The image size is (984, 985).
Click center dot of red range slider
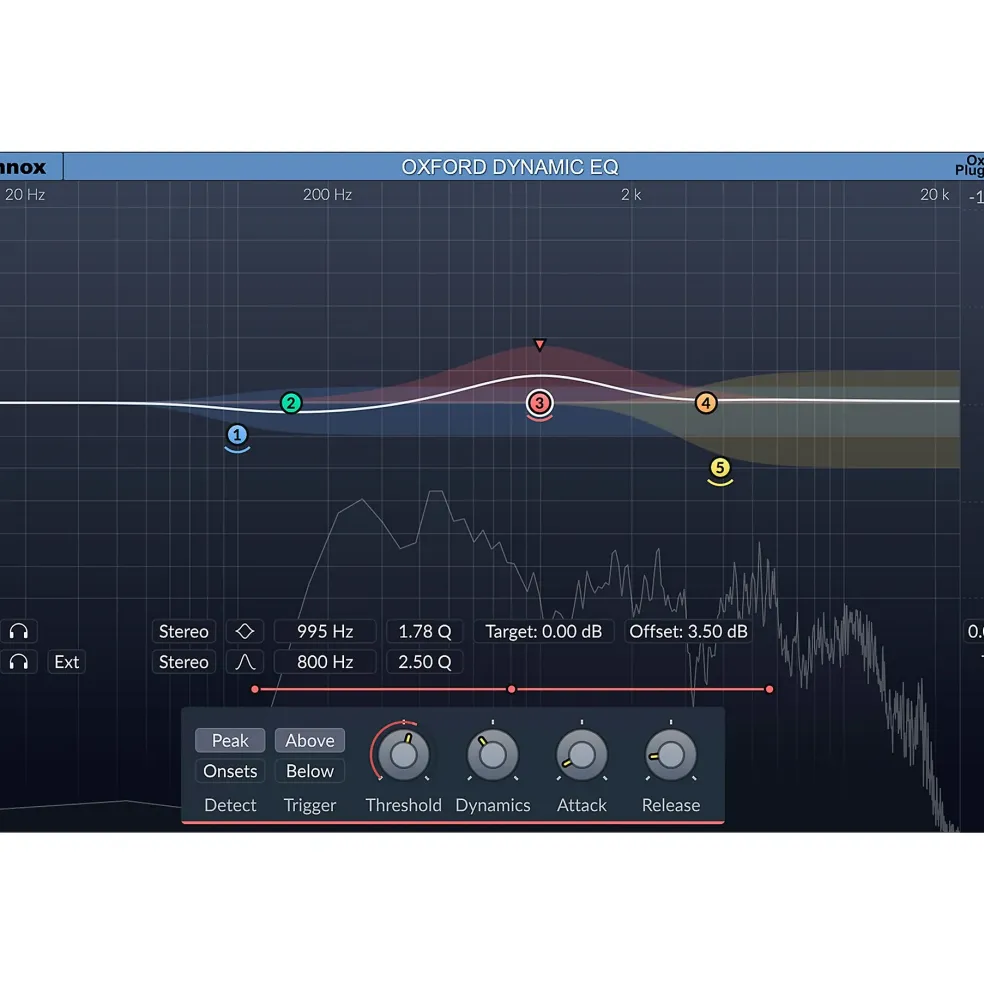(x=511, y=689)
